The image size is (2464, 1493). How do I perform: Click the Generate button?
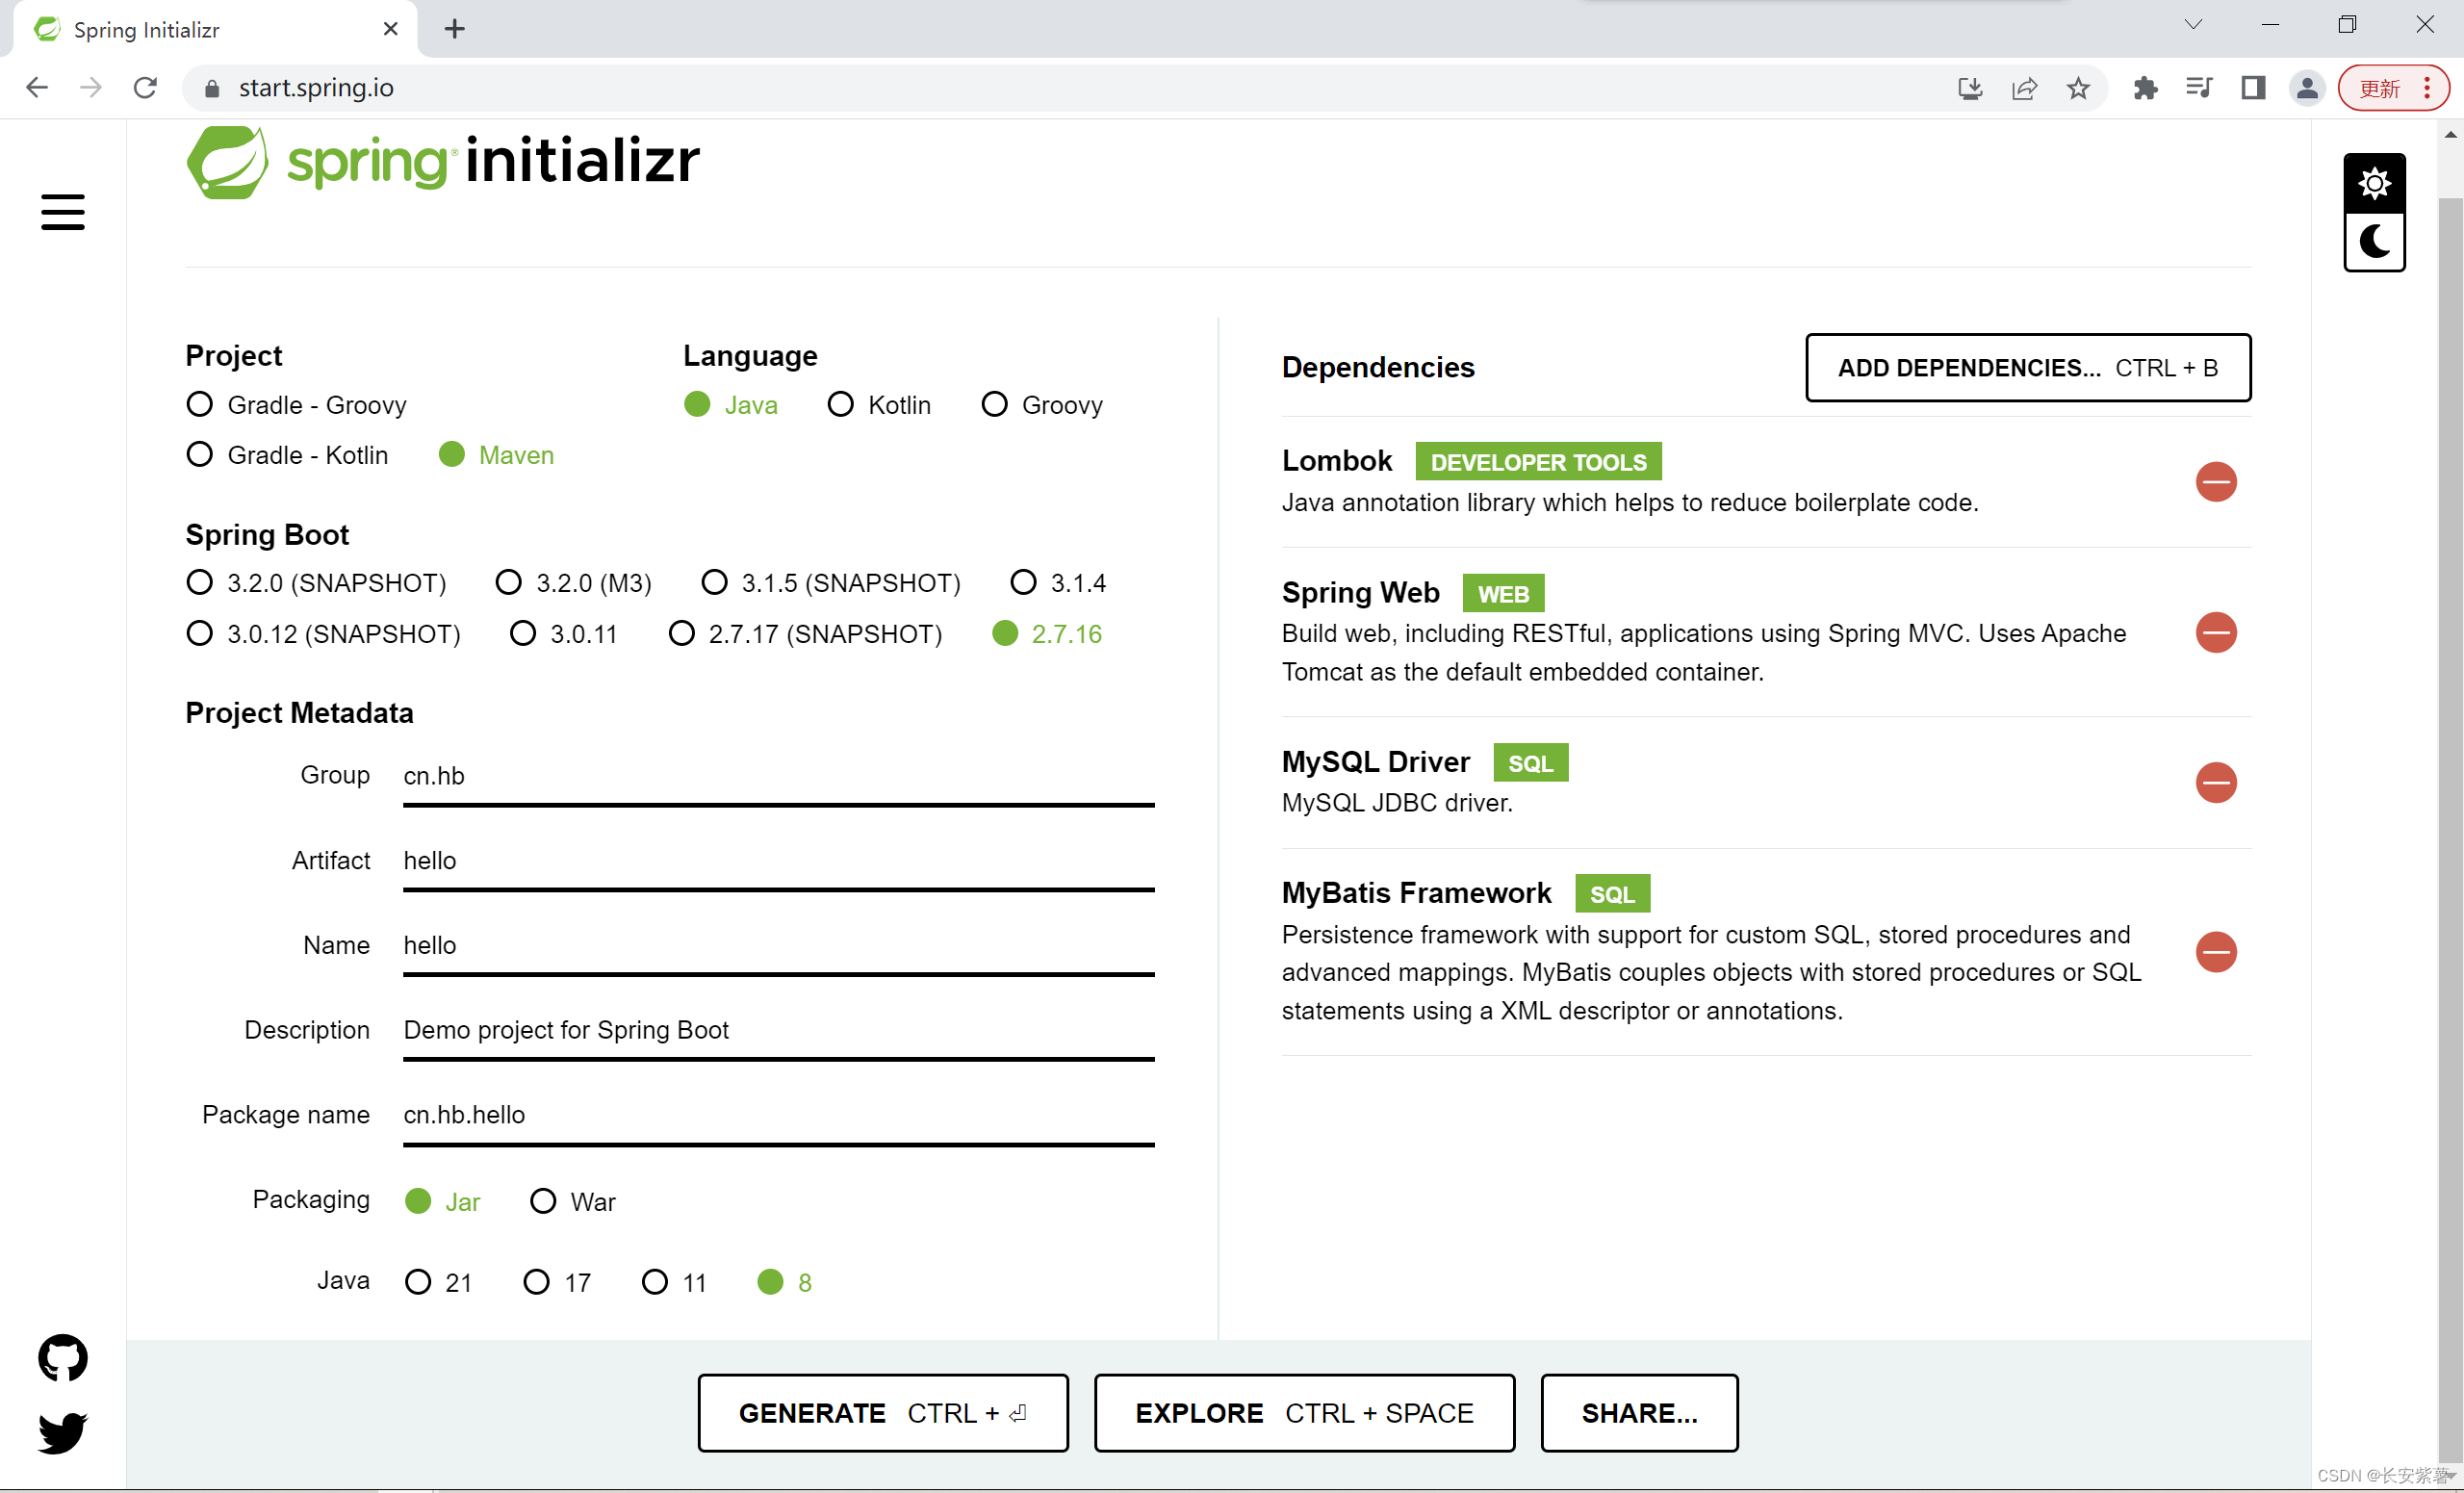883,1412
